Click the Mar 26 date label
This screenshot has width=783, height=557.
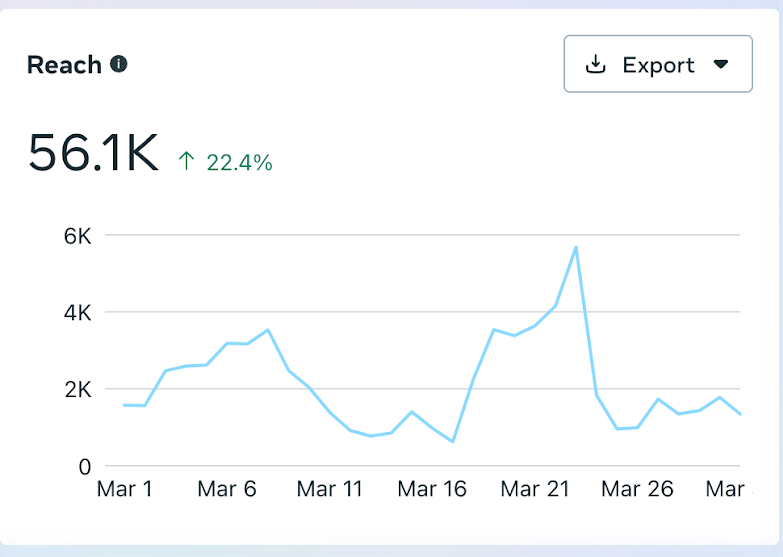[637, 489]
